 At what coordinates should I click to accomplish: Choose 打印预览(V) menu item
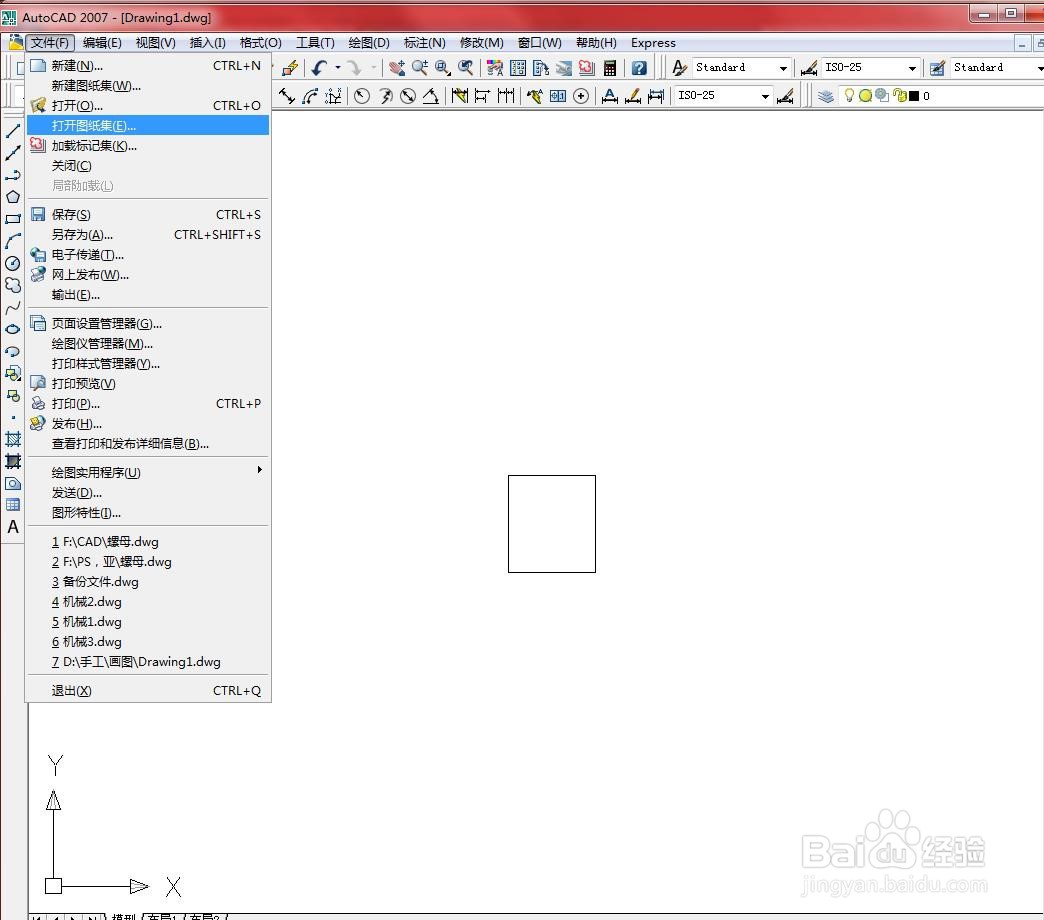(x=148, y=383)
